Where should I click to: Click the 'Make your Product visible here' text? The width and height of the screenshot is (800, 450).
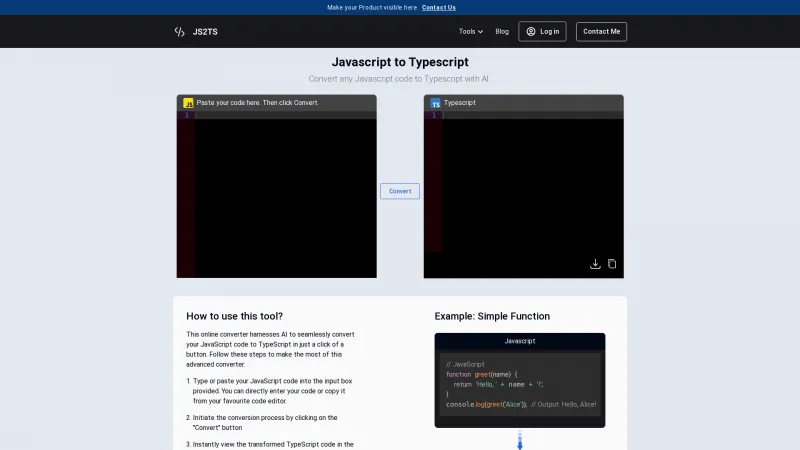coord(372,8)
